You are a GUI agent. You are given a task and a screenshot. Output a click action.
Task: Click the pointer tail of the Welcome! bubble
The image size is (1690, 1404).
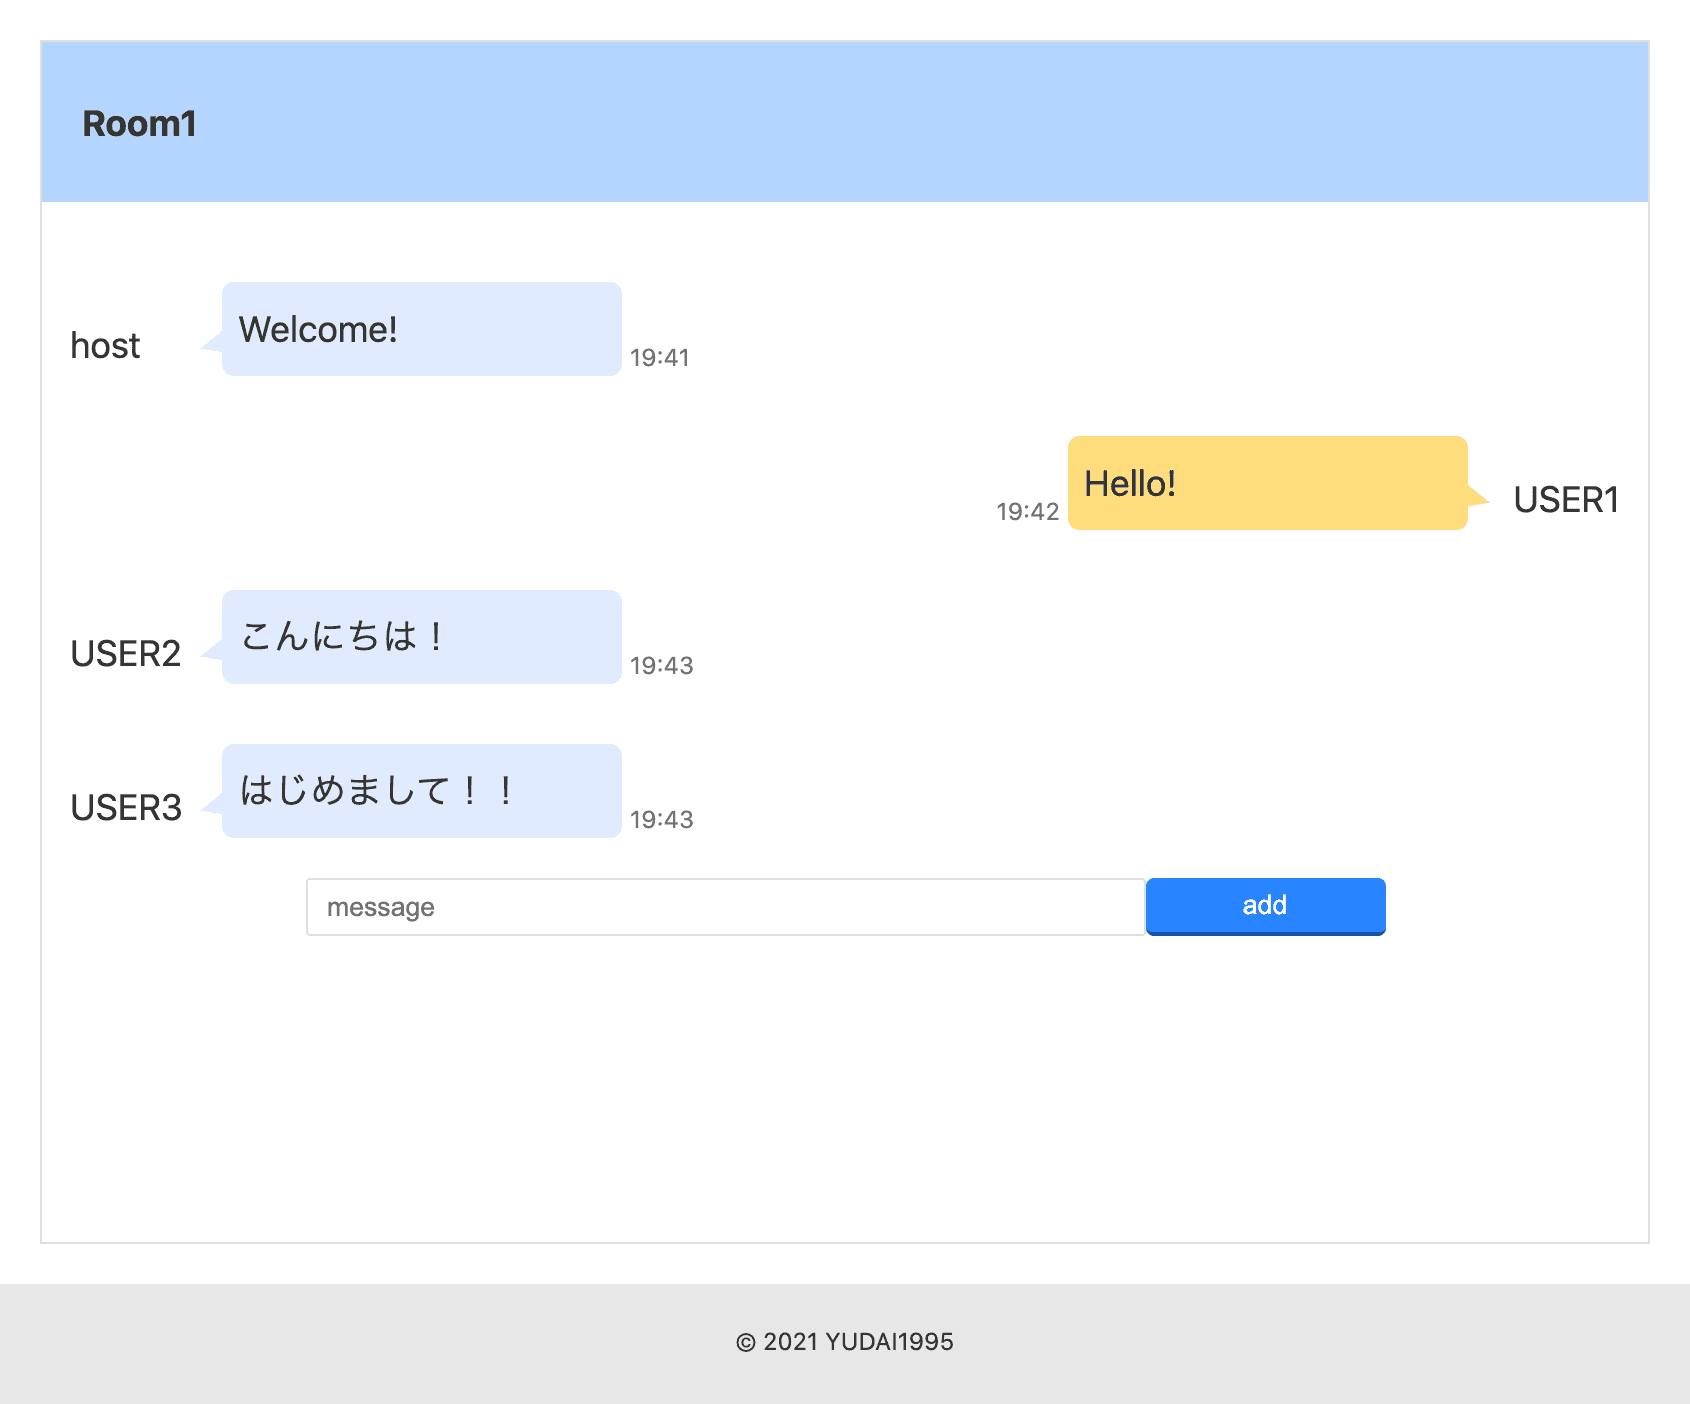[x=213, y=343]
